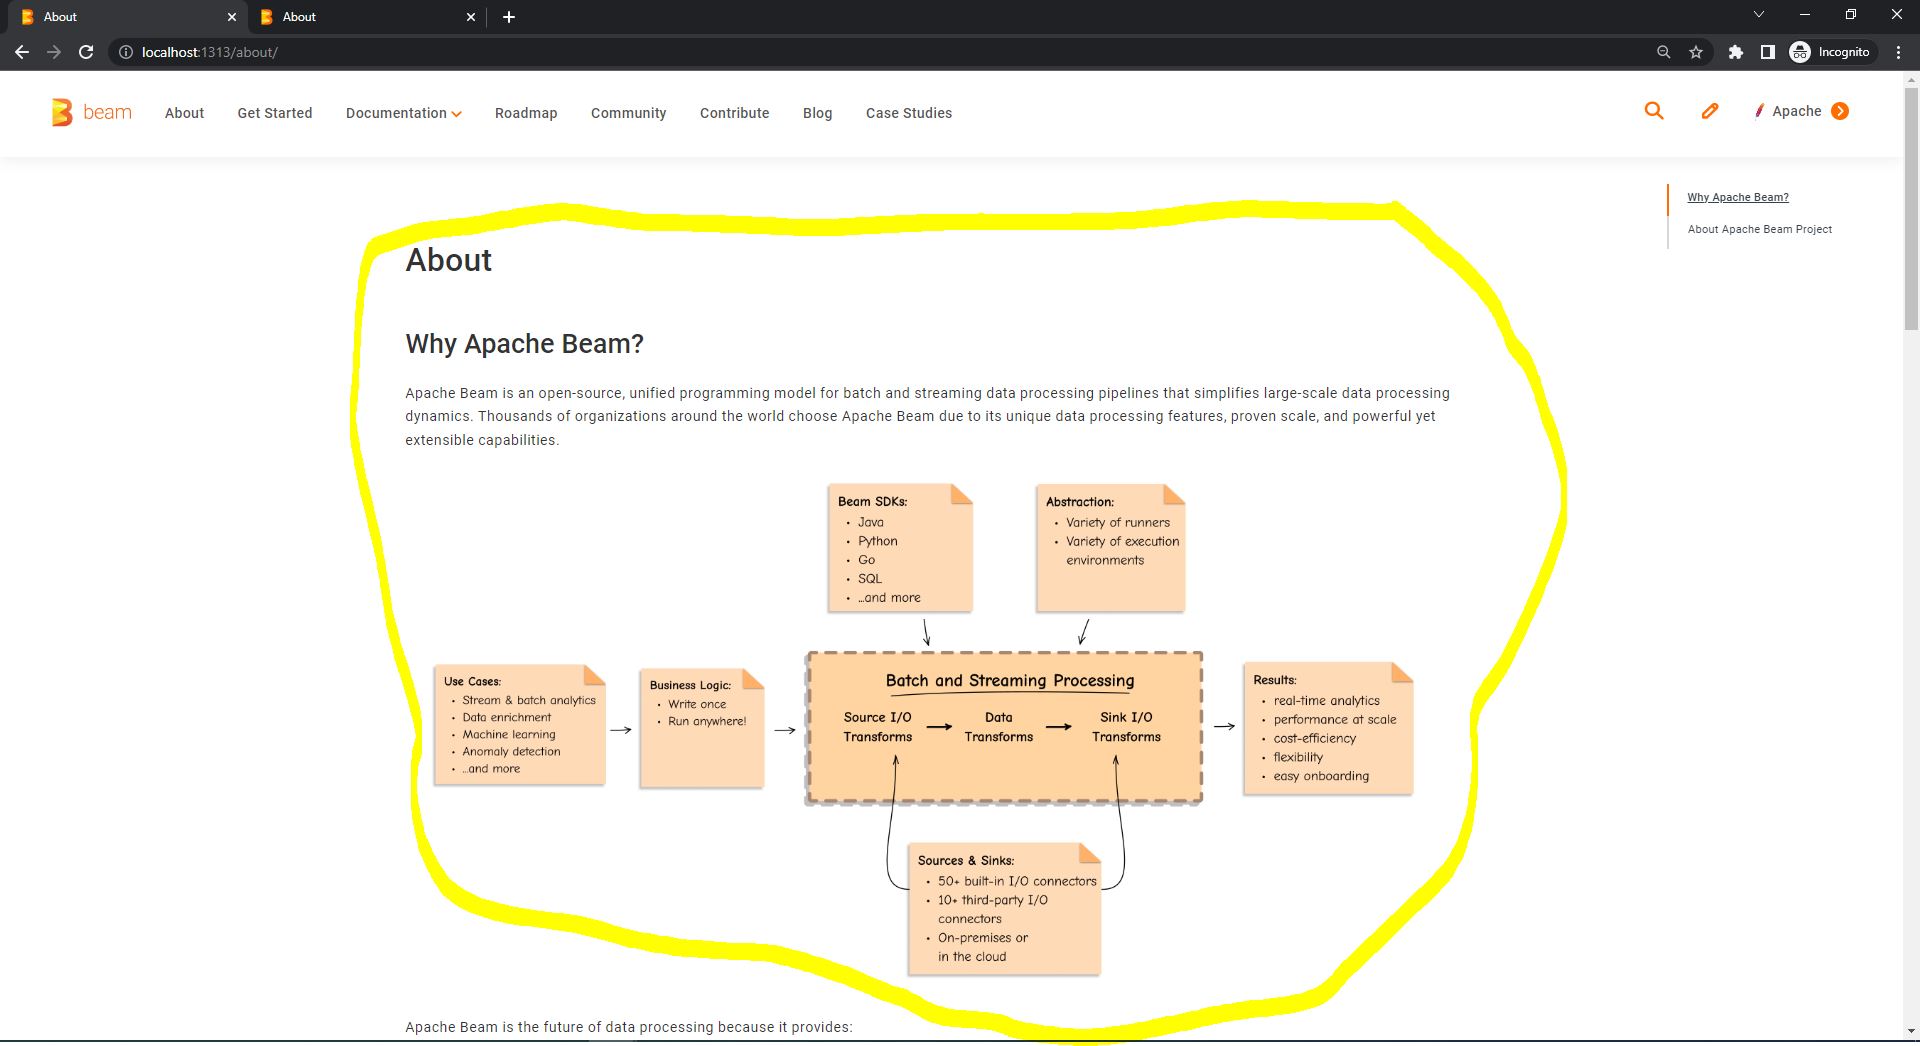The width and height of the screenshot is (1920, 1046).
Task: Open Case Studies in the navbar
Action: [x=909, y=113]
